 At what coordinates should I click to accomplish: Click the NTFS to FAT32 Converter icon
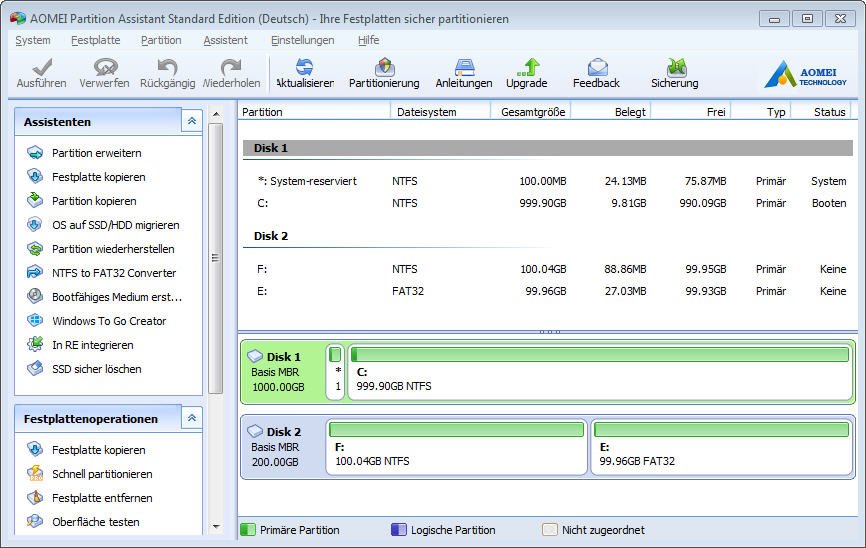(x=35, y=272)
